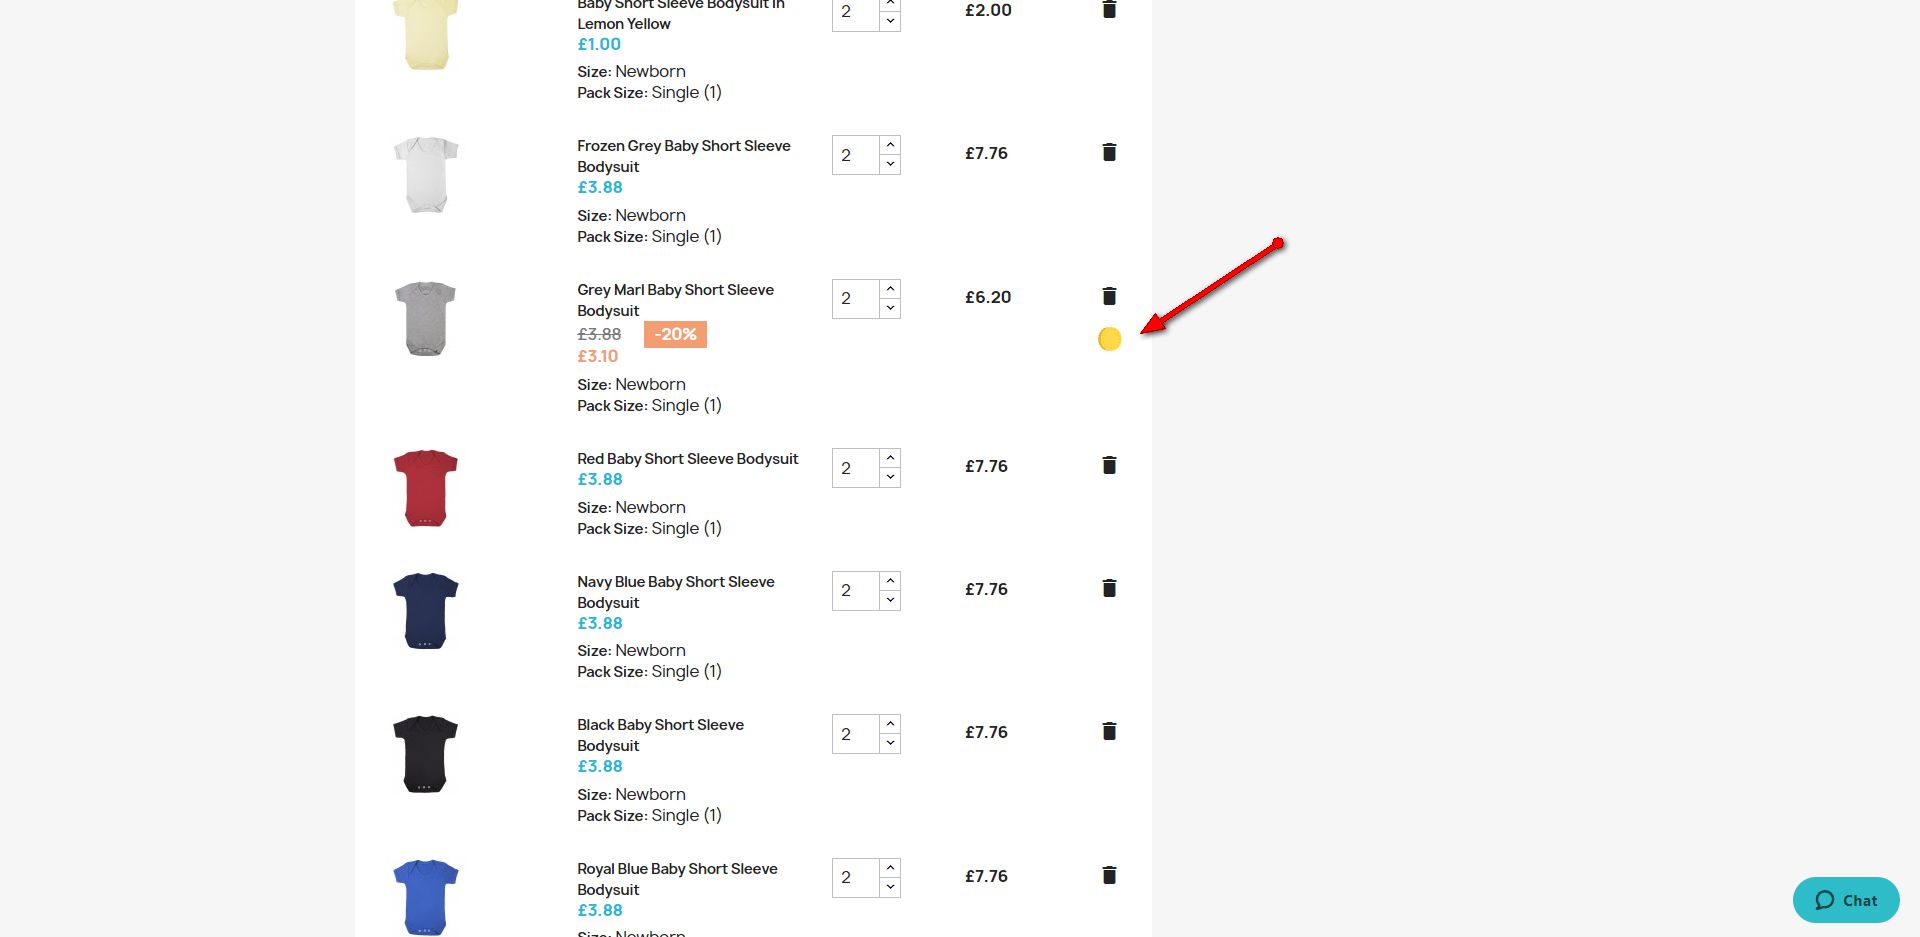
Task: Decrease Royal Blue bodysuit quantity
Action: point(890,887)
